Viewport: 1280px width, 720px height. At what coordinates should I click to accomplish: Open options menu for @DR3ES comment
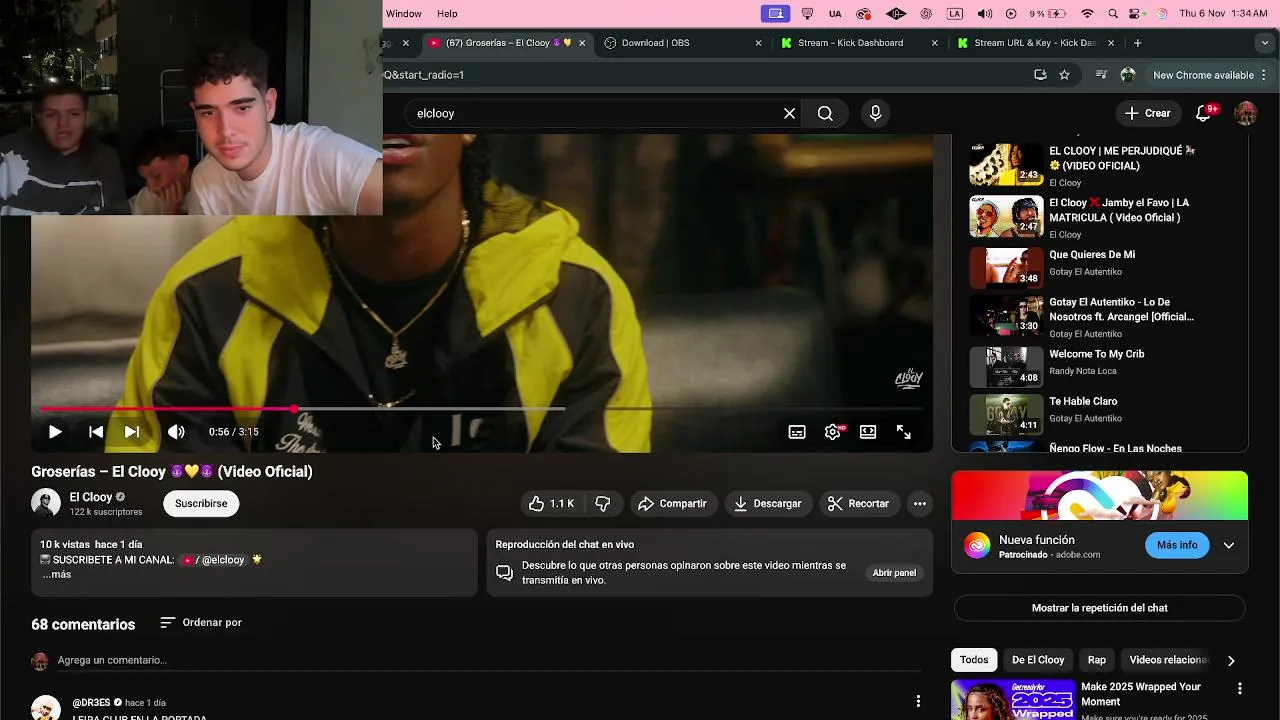pyautogui.click(x=918, y=702)
